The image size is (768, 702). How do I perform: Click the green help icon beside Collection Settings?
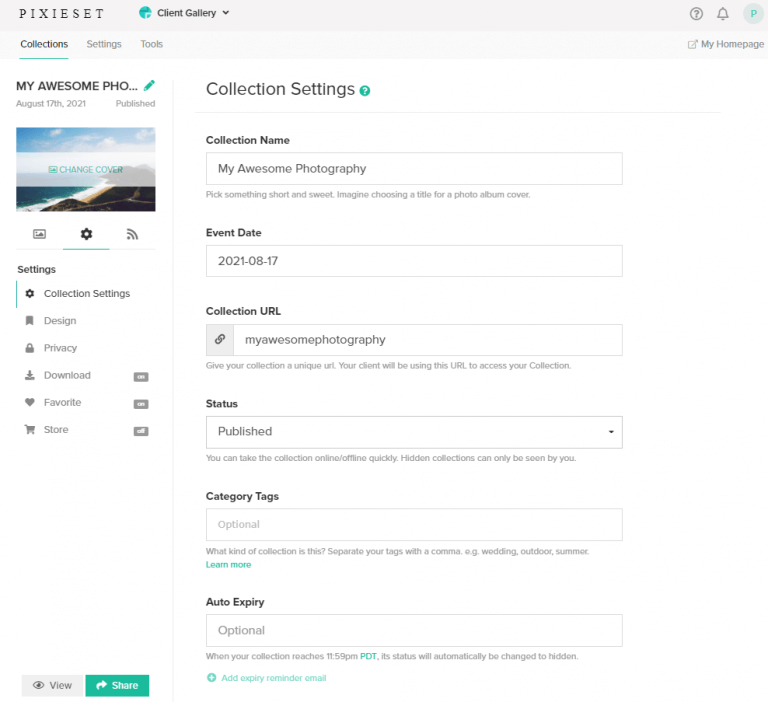click(365, 91)
